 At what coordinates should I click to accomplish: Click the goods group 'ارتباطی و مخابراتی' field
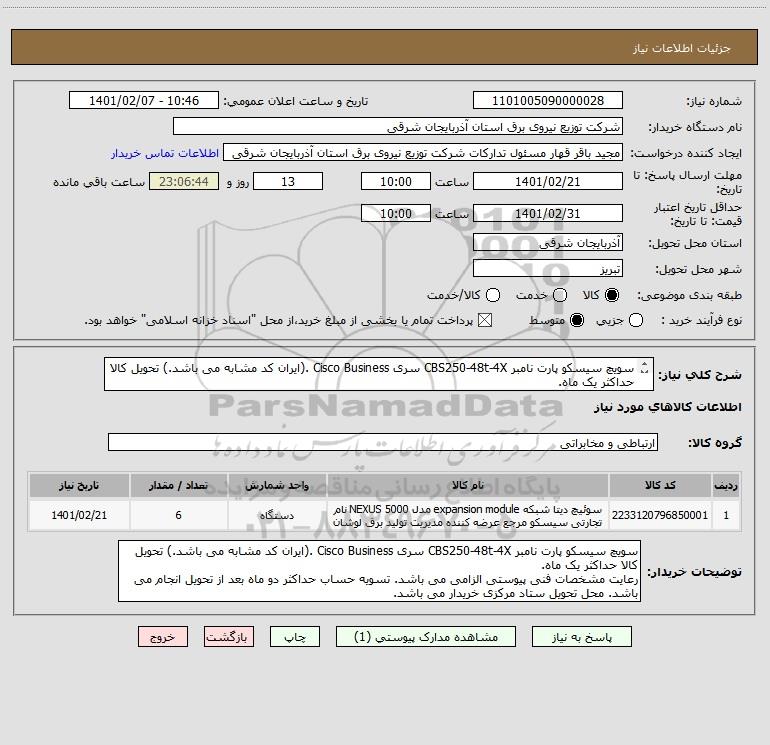pos(383,442)
